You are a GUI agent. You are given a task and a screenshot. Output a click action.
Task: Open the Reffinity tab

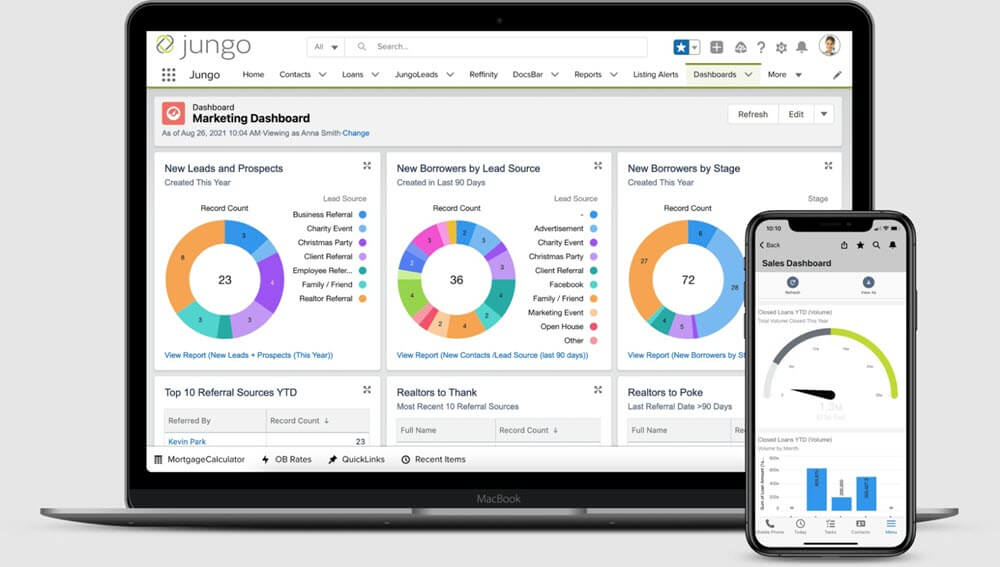[x=483, y=75]
